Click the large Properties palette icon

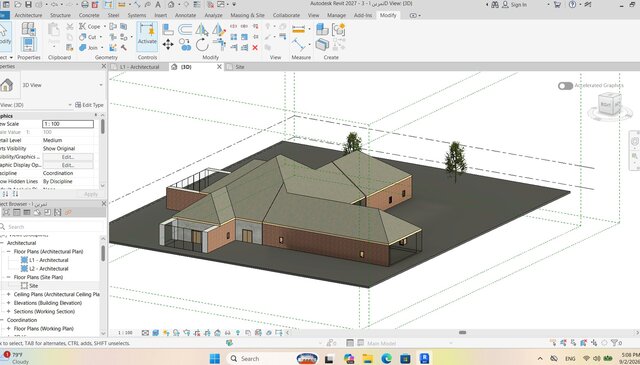[29, 44]
